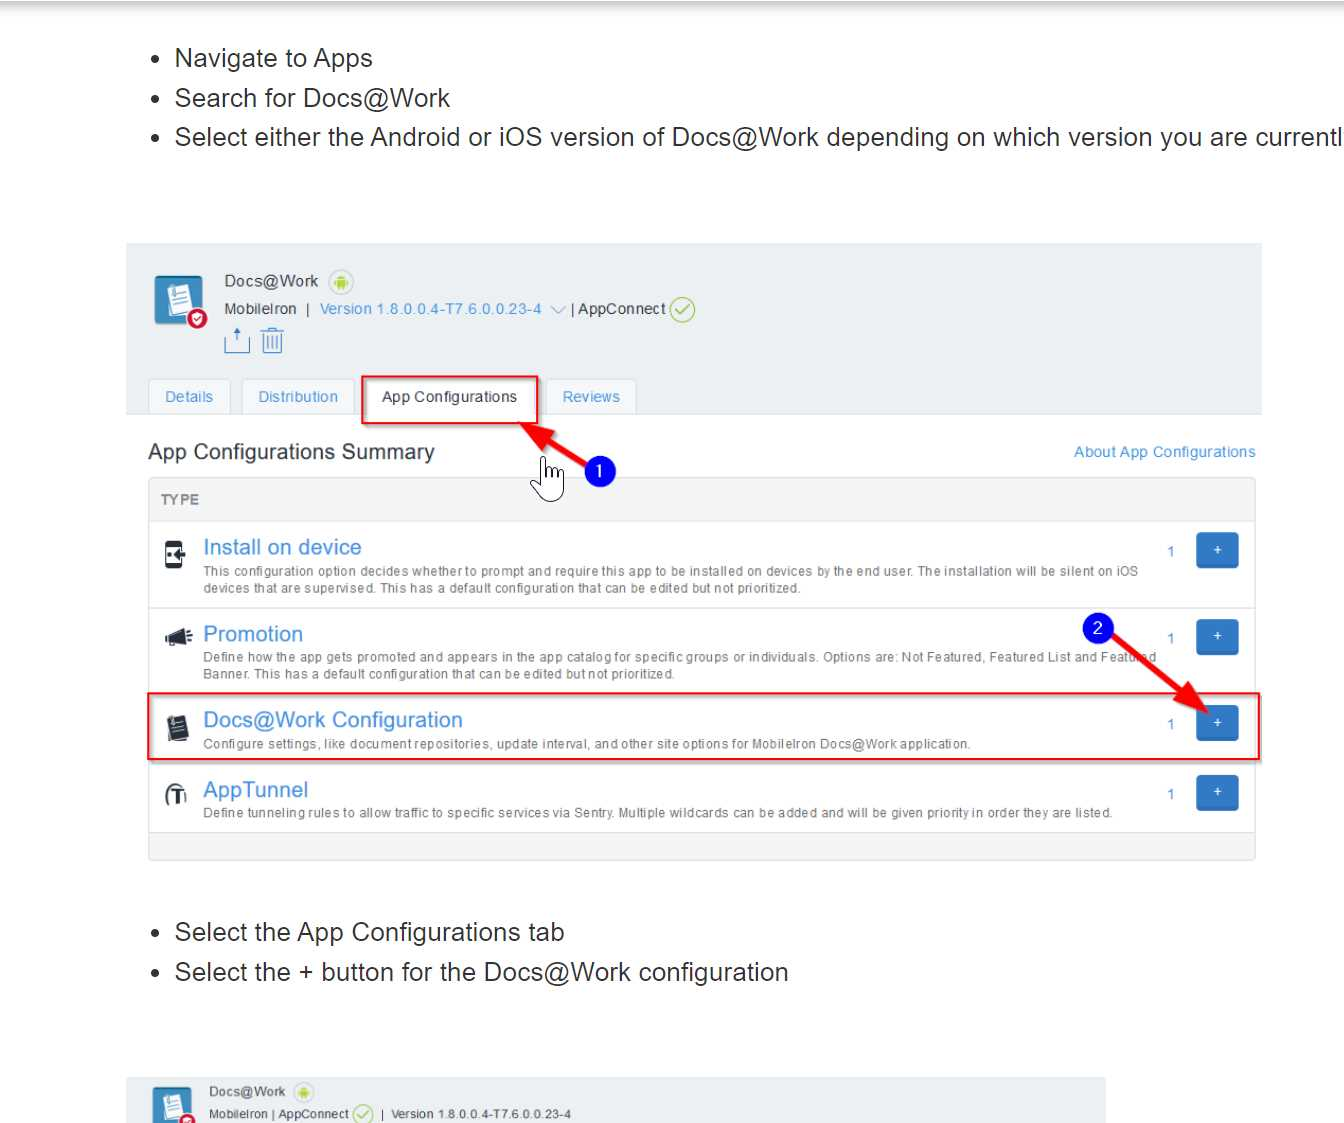Open Version 1.8.0.0.4-T7.6.0.0.23-4 link
Viewport: 1344px width, 1123px height.
click(x=430, y=309)
